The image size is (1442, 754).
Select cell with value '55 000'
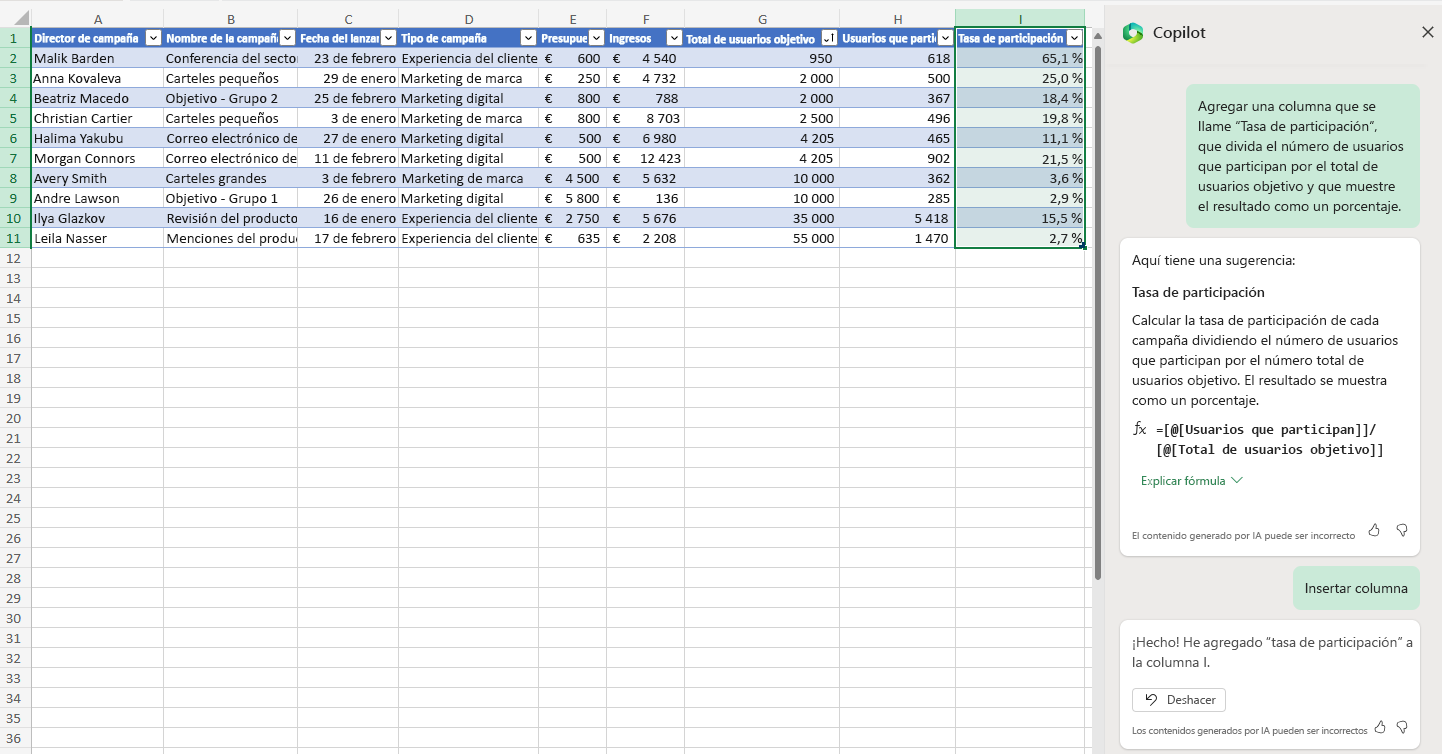coord(762,238)
